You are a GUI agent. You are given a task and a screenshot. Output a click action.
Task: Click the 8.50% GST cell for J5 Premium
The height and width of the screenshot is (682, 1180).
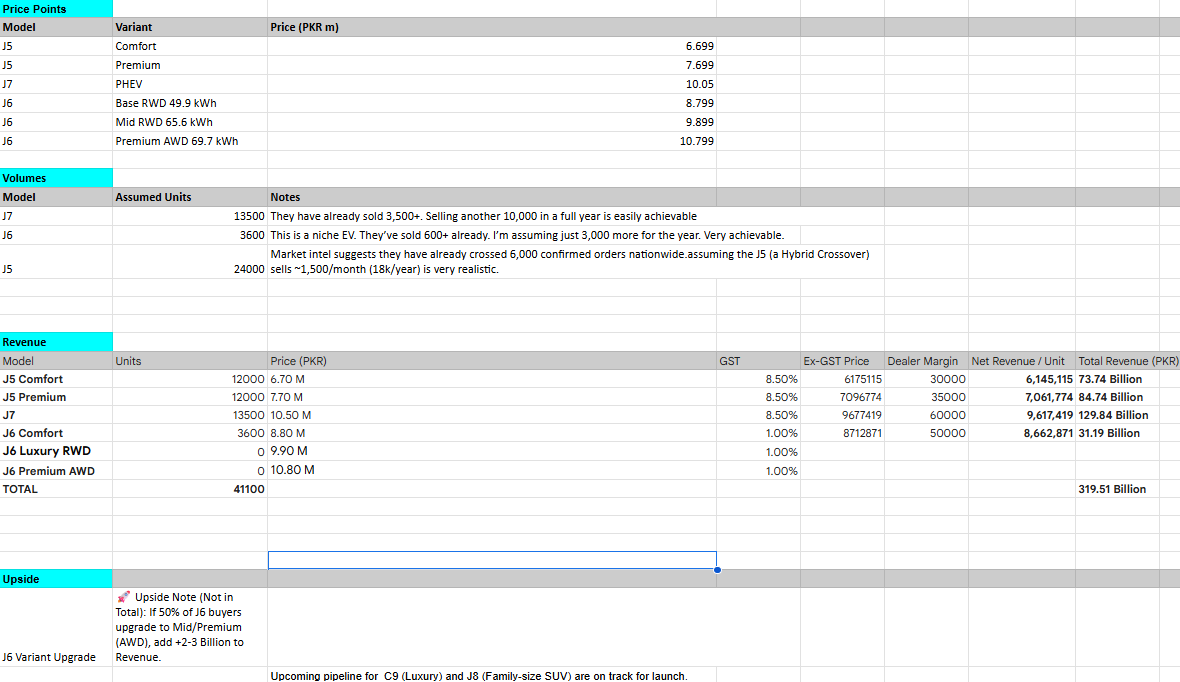point(756,397)
